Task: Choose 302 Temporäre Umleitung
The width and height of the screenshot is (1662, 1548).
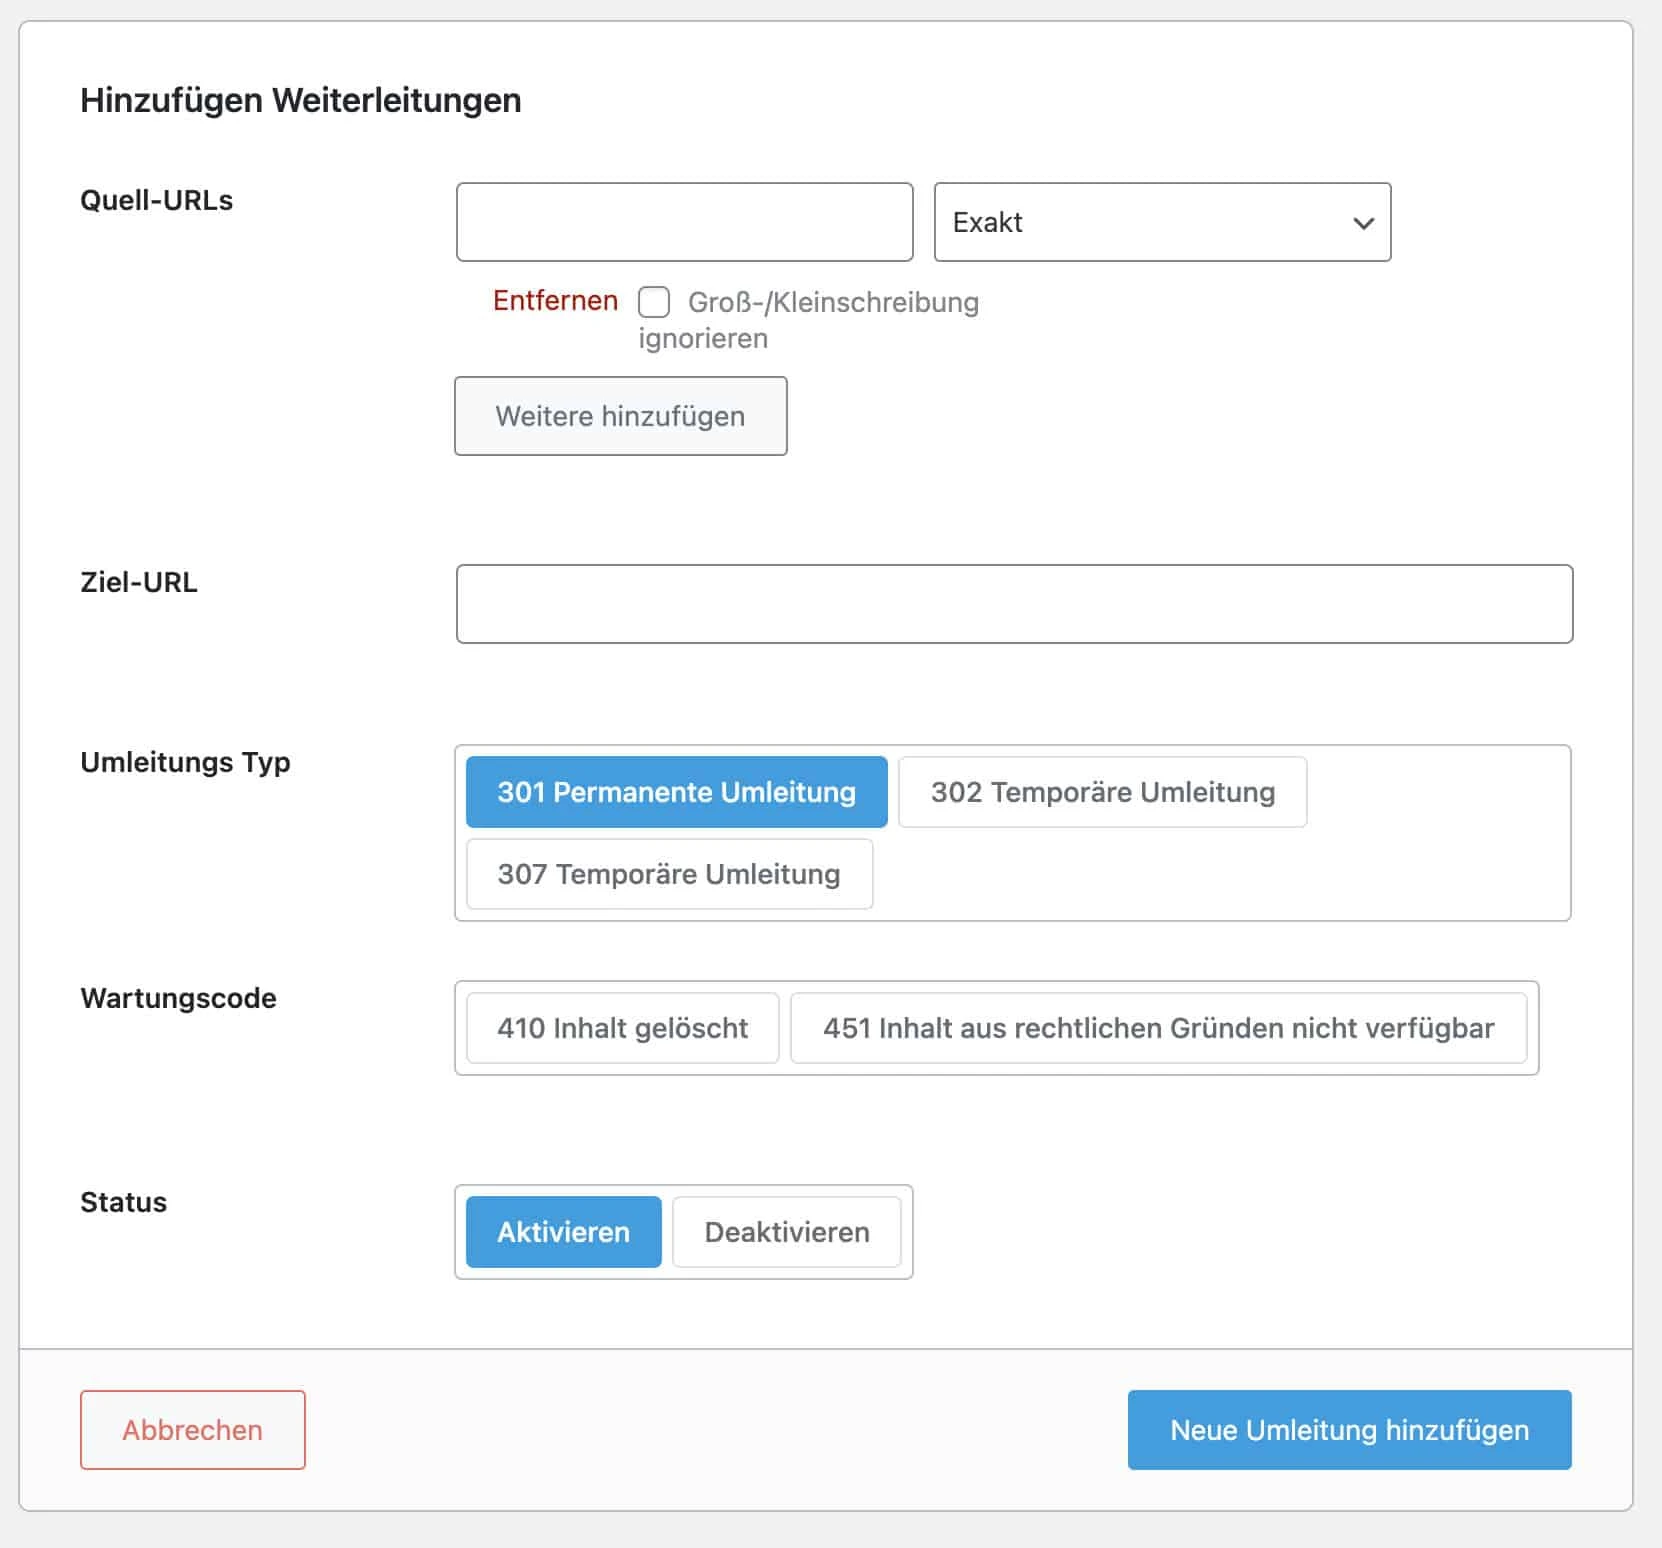Action: 1102,792
